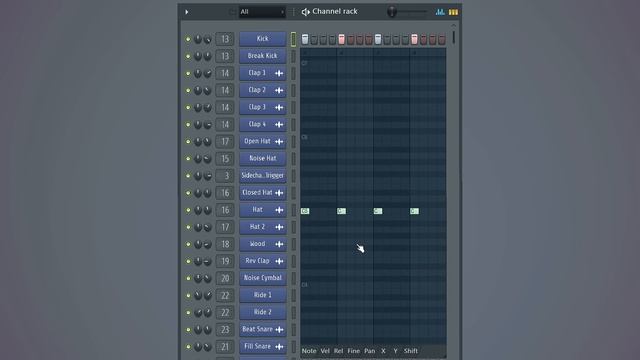The image size is (640, 360).
Task: Switch to the Shift tab
Action: coord(411,351)
